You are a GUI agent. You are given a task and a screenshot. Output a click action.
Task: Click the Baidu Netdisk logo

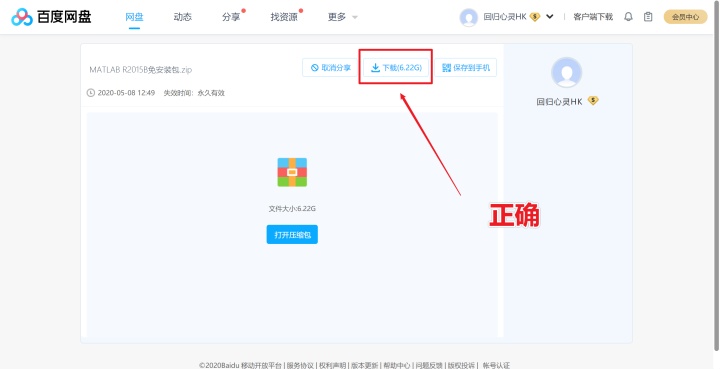tap(51, 17)
